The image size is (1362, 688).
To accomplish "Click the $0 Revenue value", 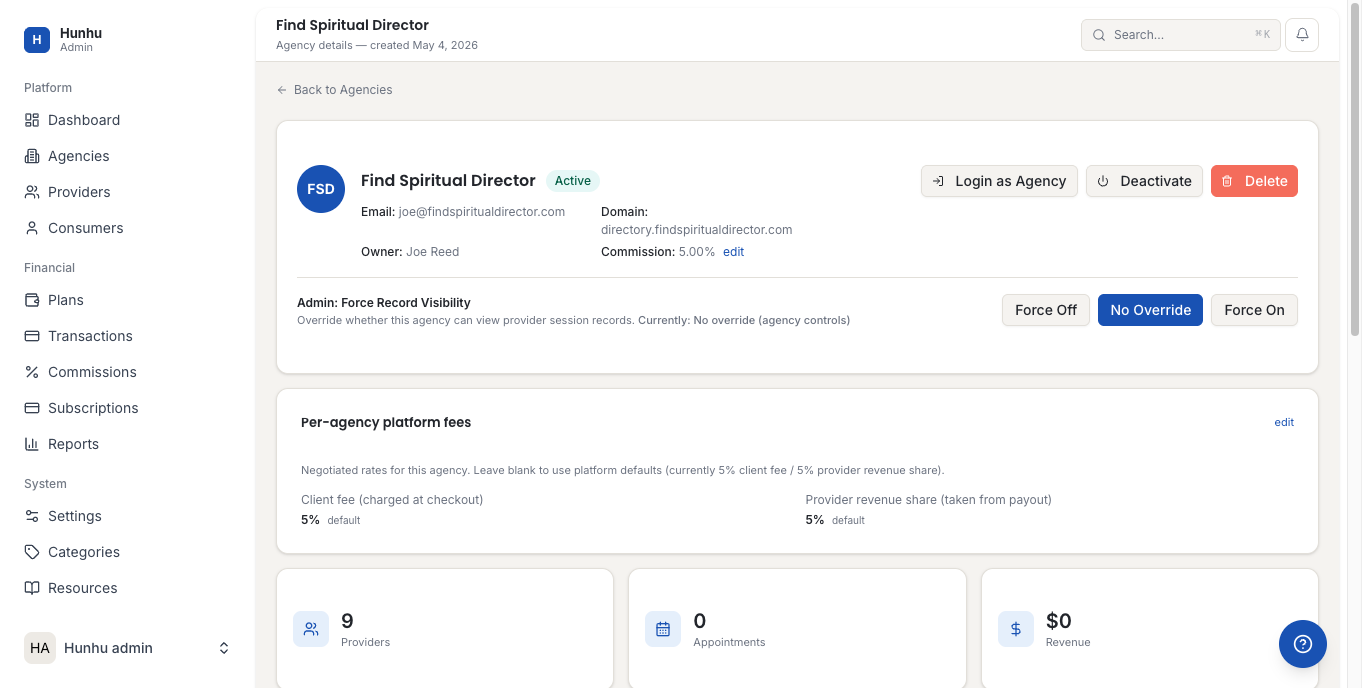I will coord(1059,621).
